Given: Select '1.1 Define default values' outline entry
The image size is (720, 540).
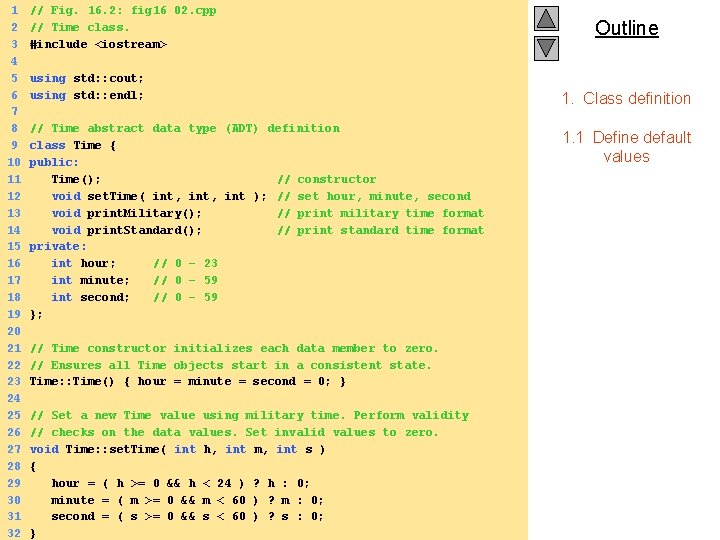Looking at the screenshot, I should (626, 147).
